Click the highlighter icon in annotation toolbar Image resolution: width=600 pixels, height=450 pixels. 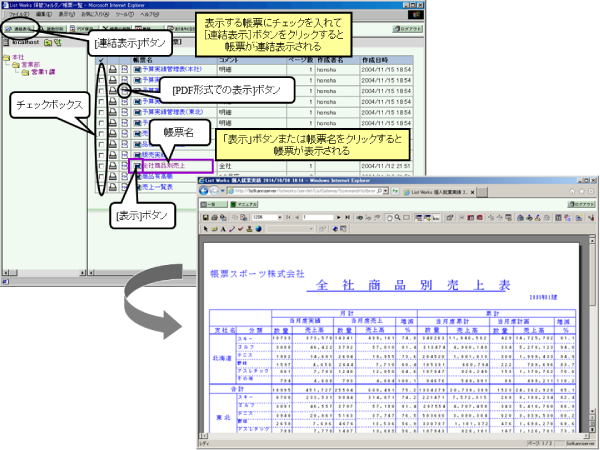(x=214, y=229)
